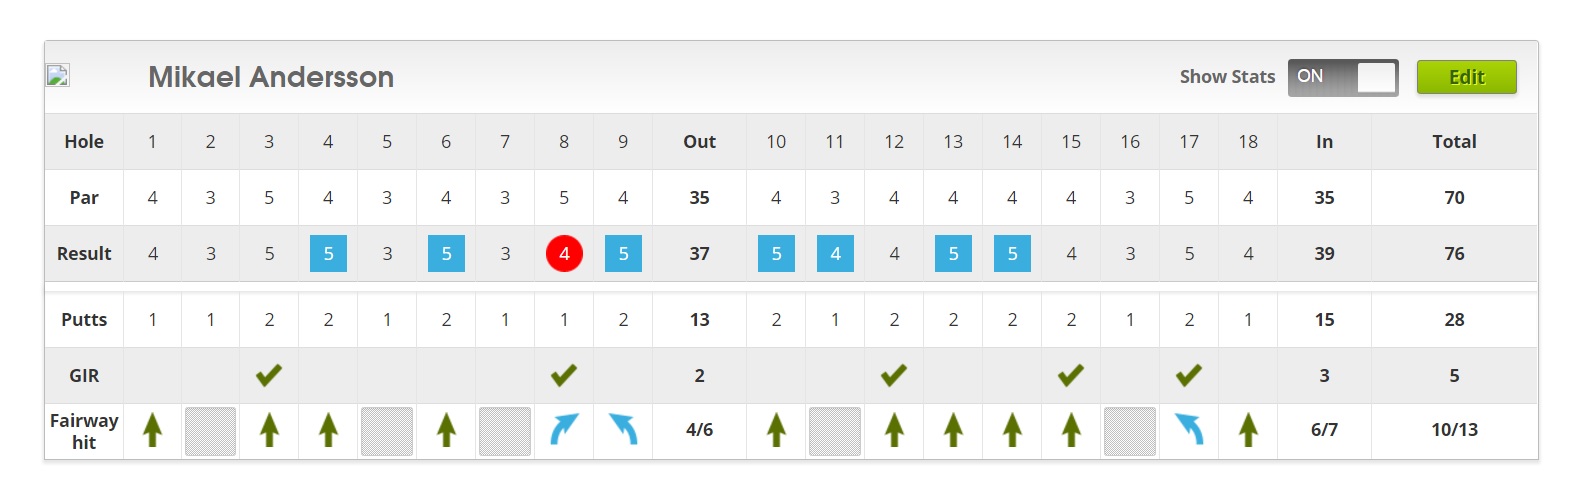
Task: Click the green fairway arrow for hole 18
Action: pos(1248,429)
